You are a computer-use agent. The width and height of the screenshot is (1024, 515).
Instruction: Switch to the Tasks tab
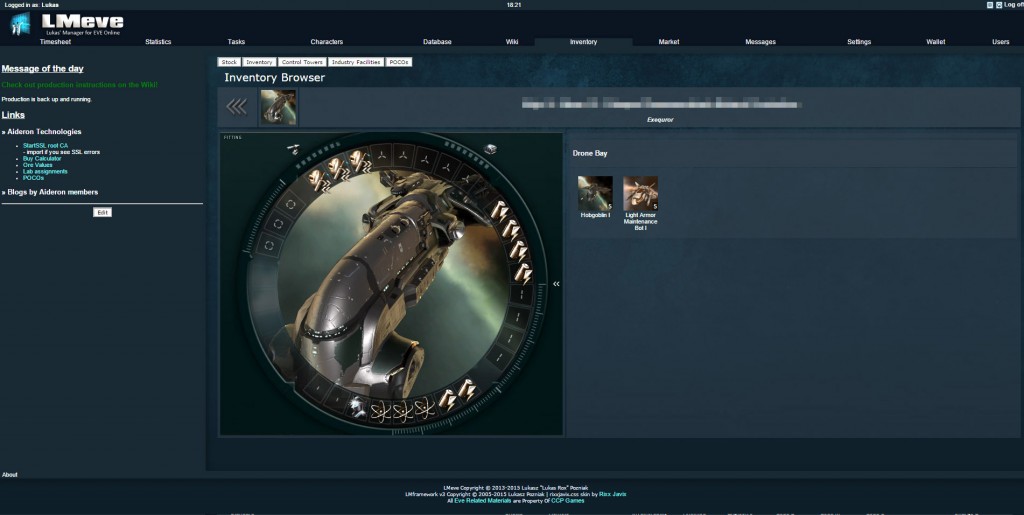tap(236, 42)
